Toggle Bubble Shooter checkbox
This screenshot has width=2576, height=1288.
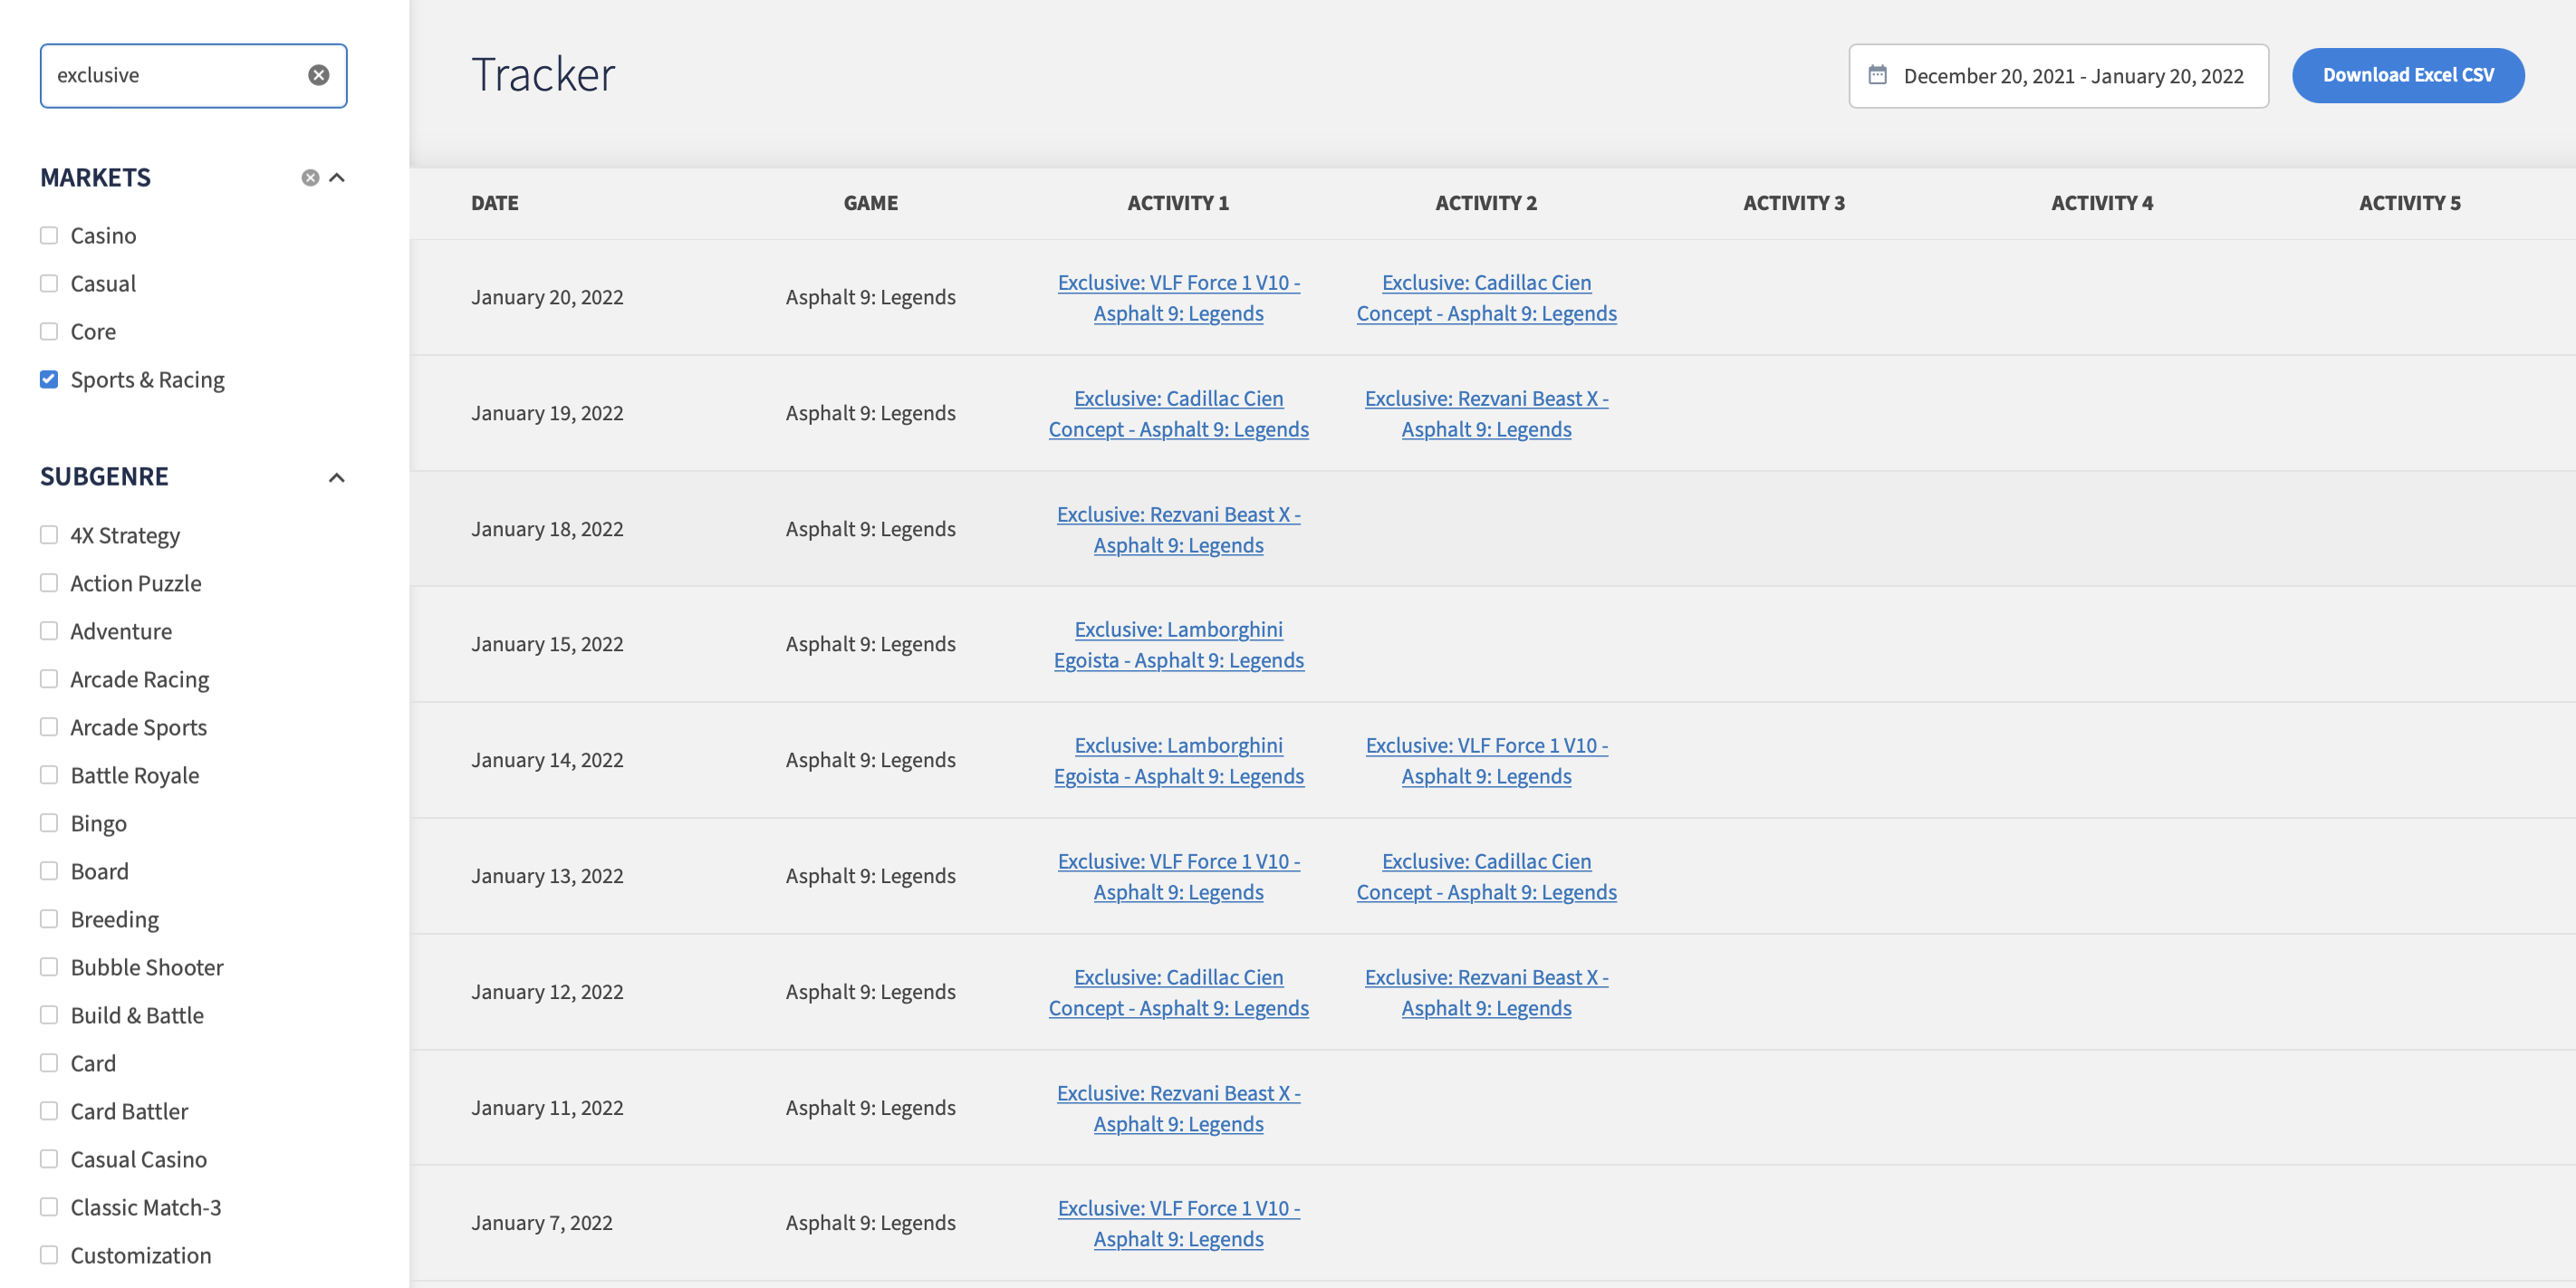(x=49, y=967)
